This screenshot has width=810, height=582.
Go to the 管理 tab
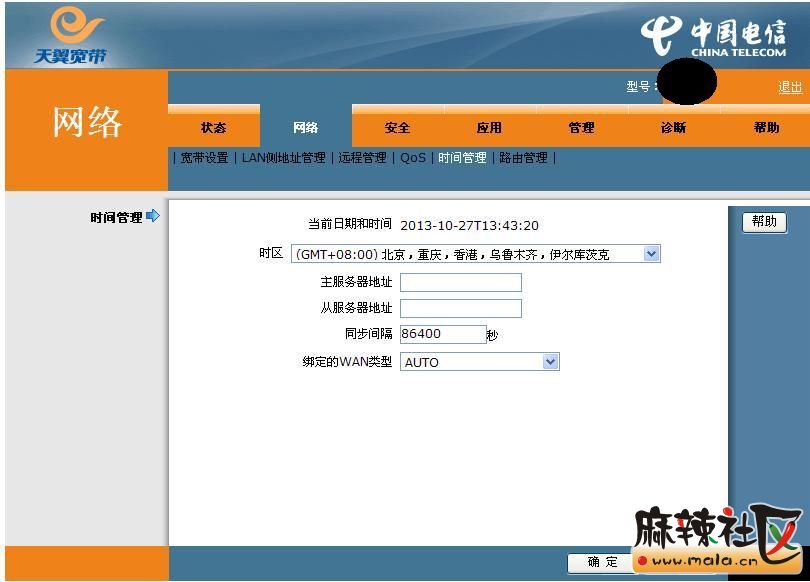[581, 128]
